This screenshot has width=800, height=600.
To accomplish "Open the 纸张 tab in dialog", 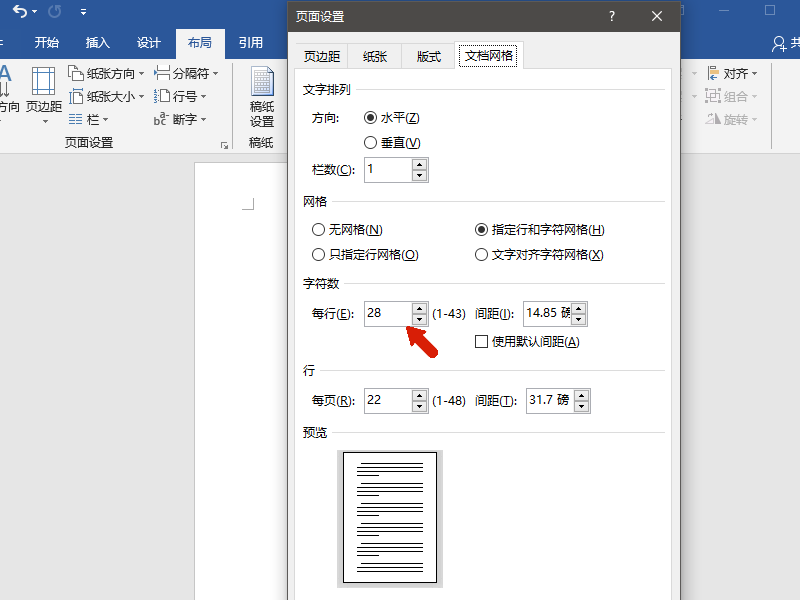I will tap(375, 56).
